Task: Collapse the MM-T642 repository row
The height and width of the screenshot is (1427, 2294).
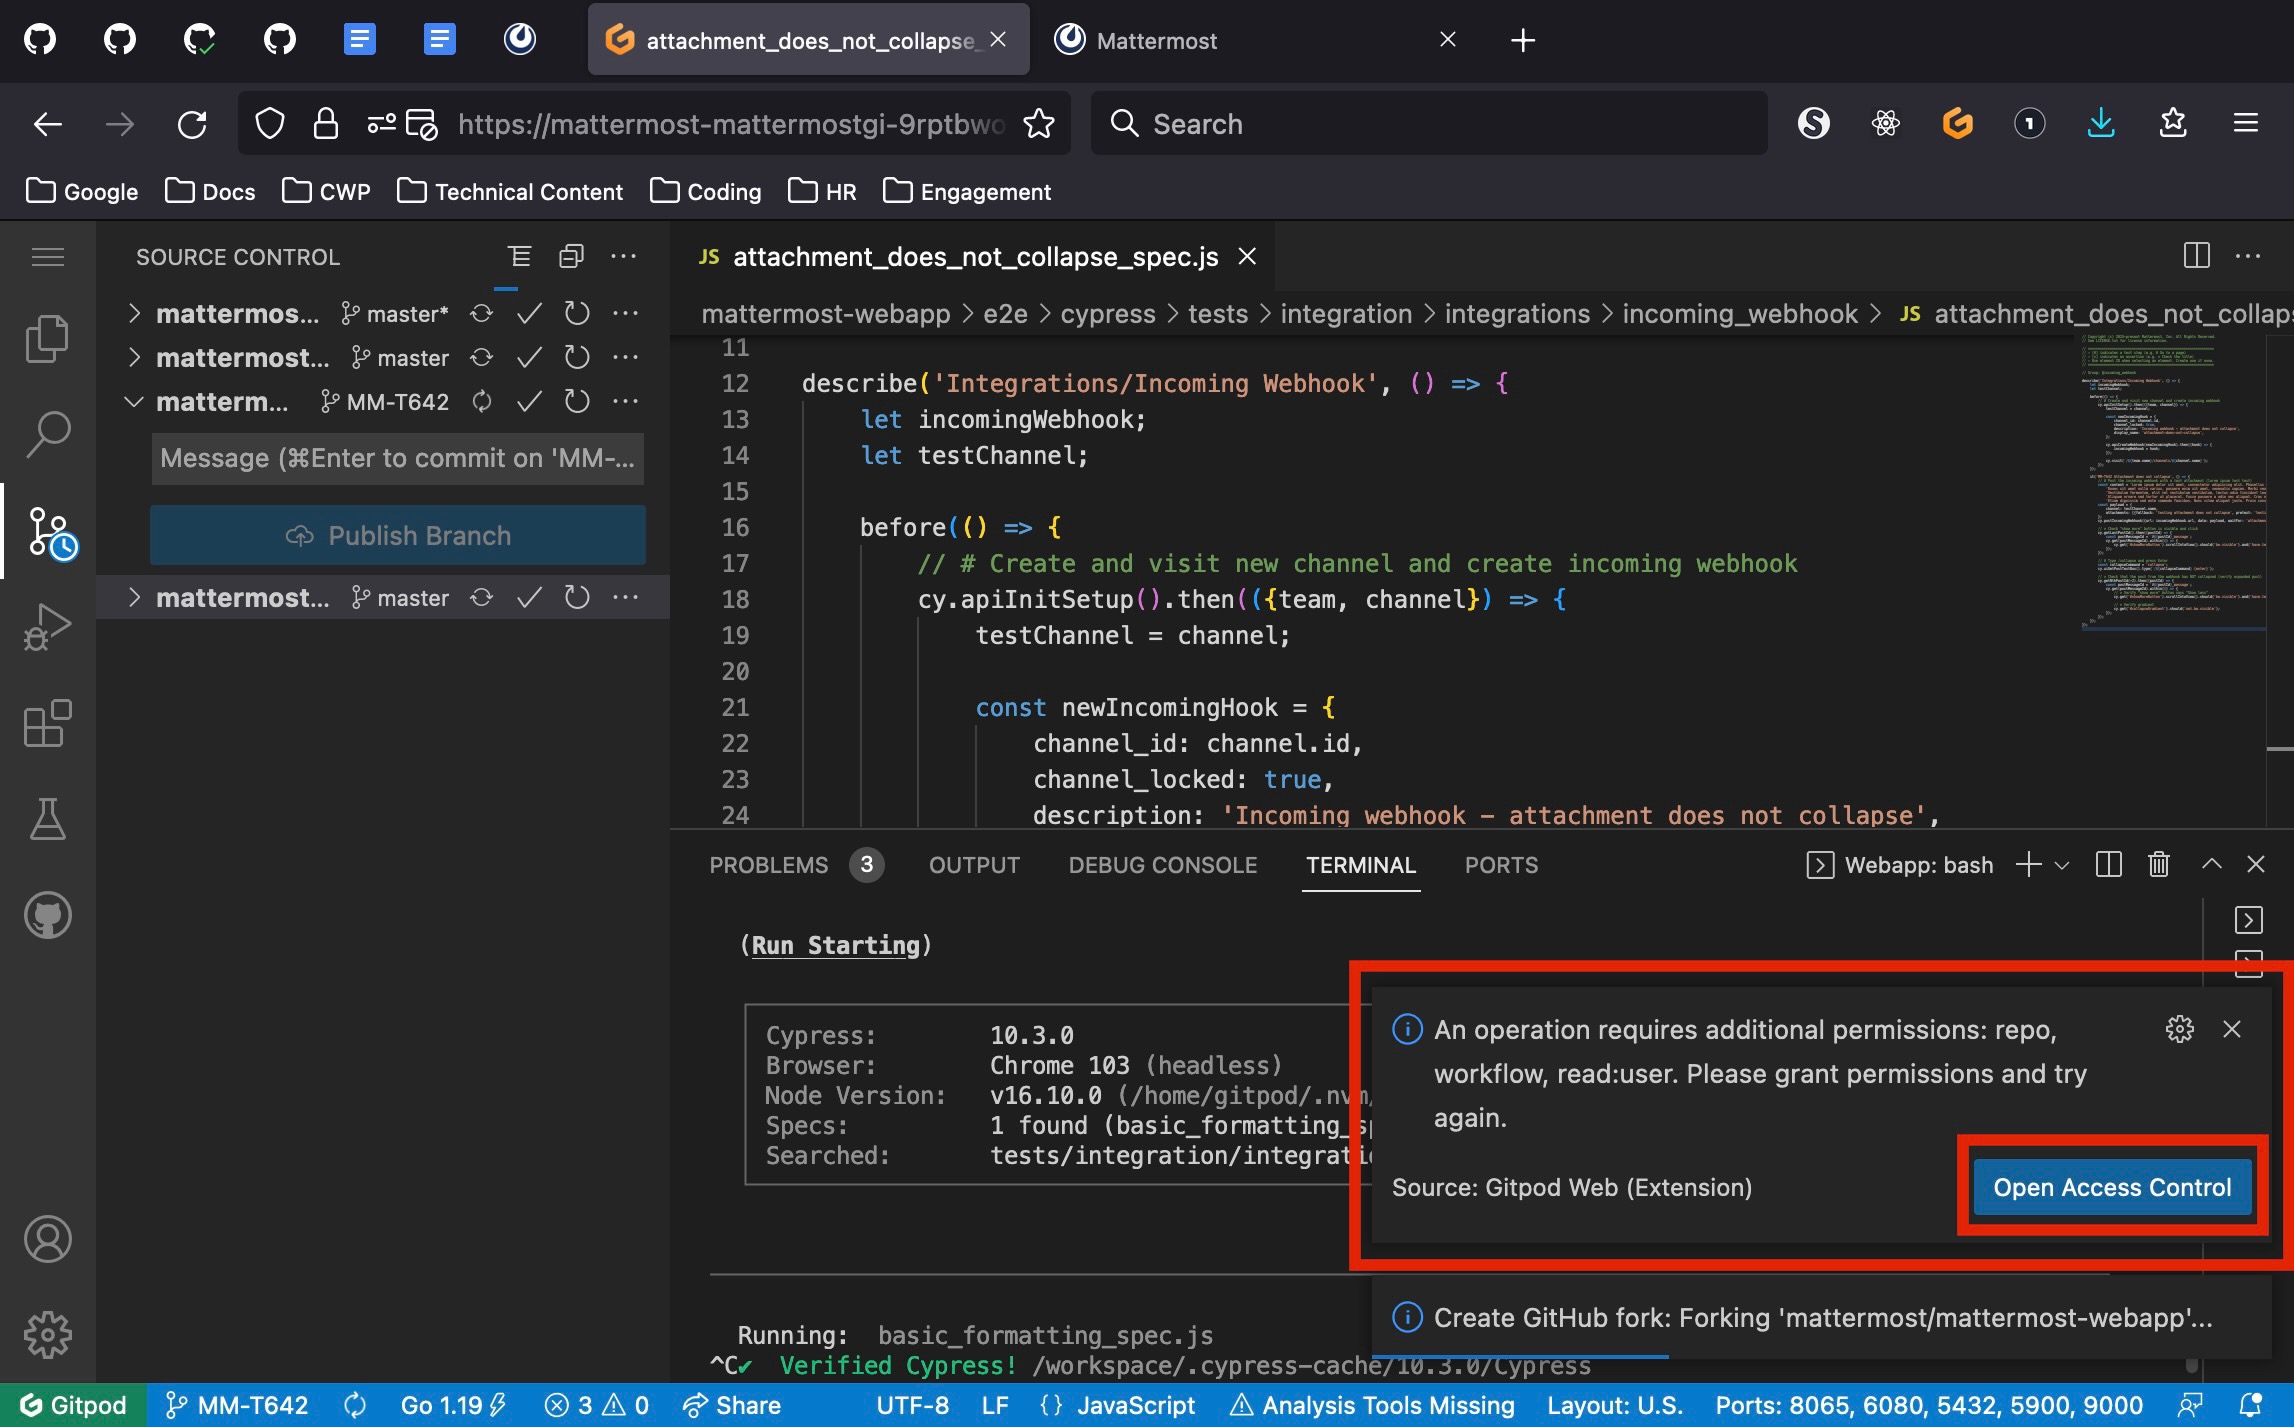Action: coord(134,401)
